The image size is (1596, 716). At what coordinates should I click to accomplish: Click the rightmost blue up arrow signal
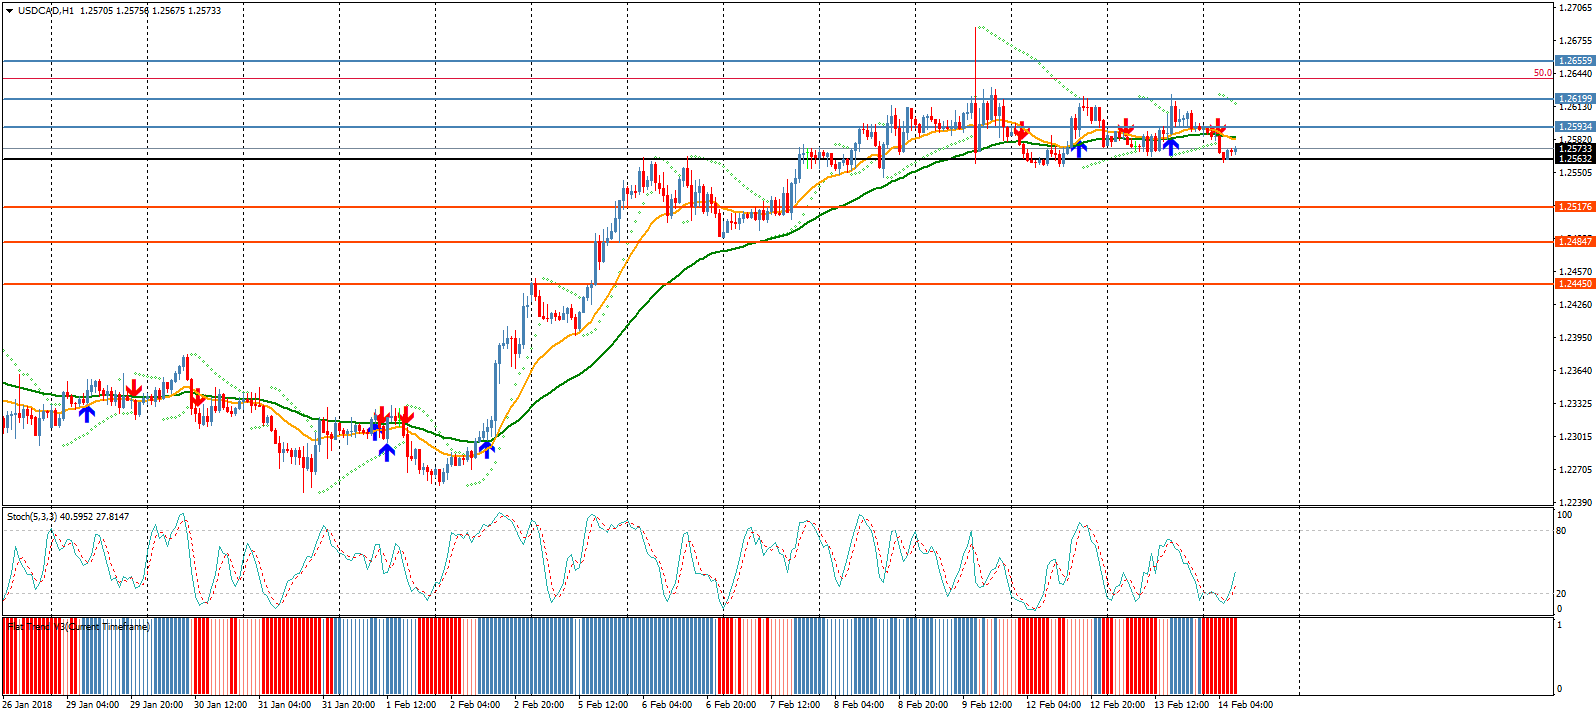coord(1170,147)
